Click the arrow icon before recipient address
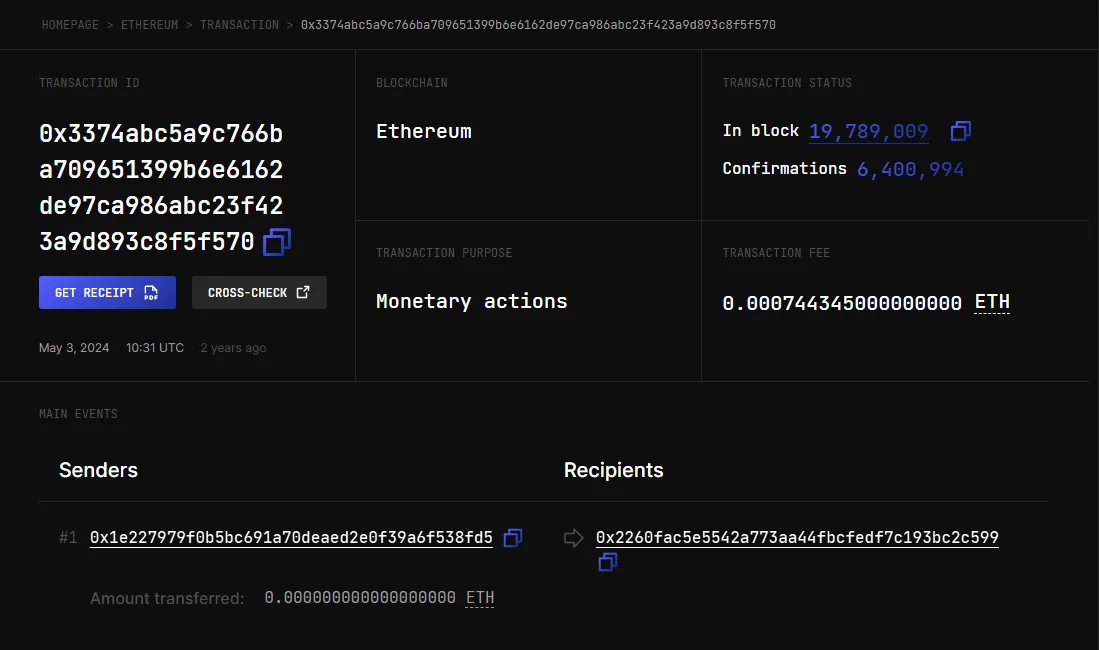1099x650 pixels. click(573, 538)
